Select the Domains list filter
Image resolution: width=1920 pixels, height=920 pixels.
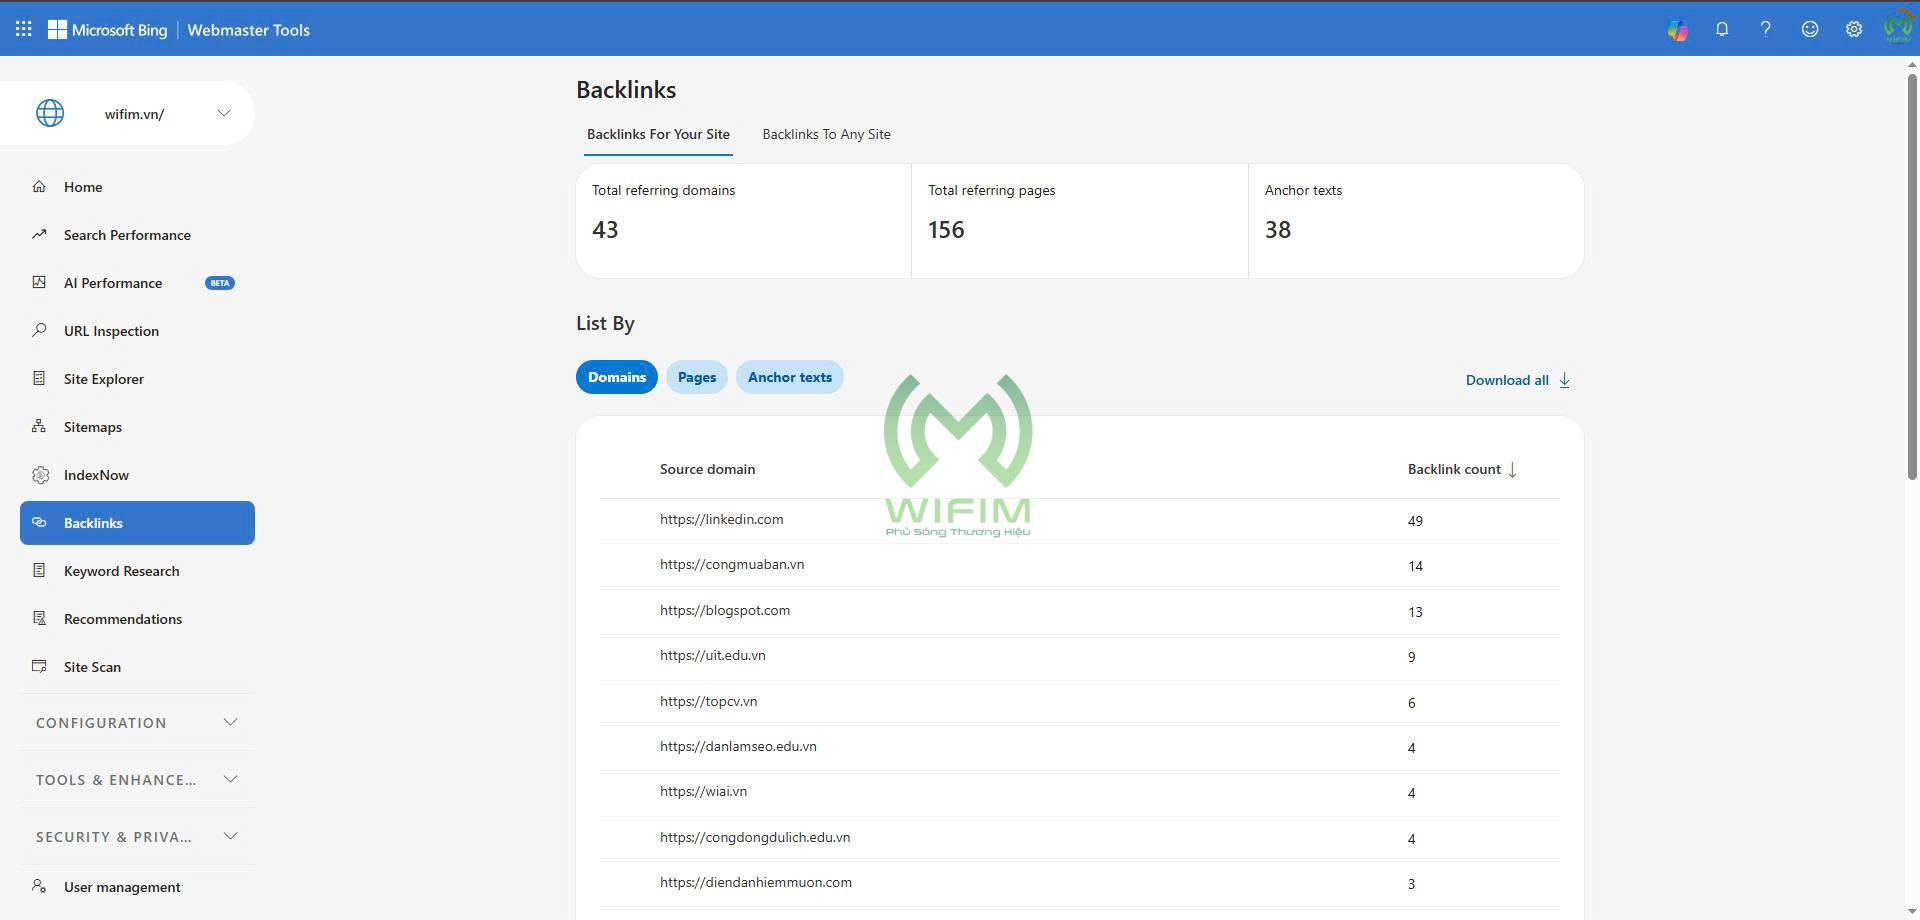pyautogui.click(x=617, y=377)
